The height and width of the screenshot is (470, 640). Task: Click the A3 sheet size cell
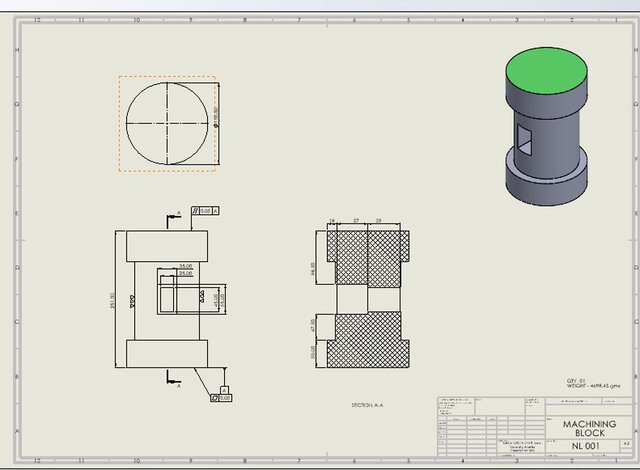(627, 443)
